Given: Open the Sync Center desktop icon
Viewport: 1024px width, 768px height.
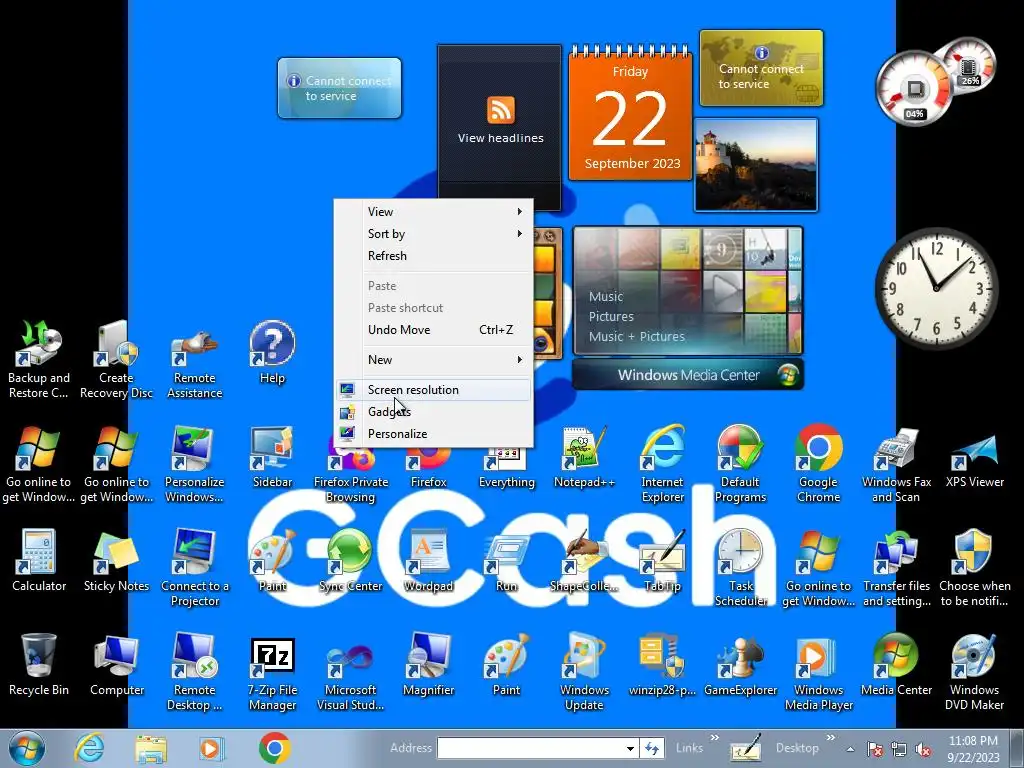Looking at the screenshot, I should pyautogui.click(x=350, y=560).
